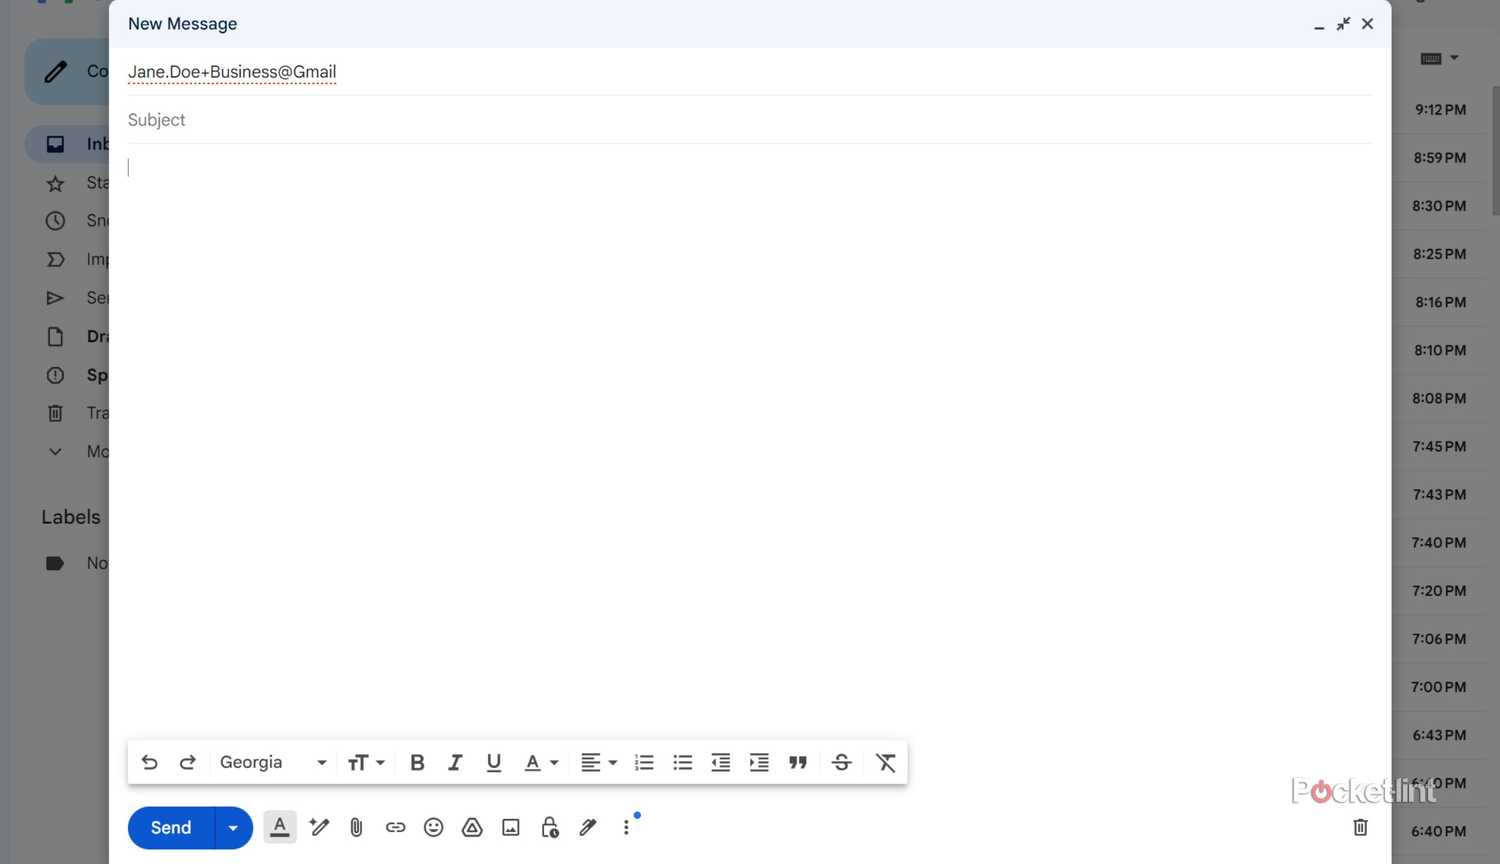Insert a hyperlink into the message
Image resolution: width=1500 pixels, height=864 pixels.
395,827
